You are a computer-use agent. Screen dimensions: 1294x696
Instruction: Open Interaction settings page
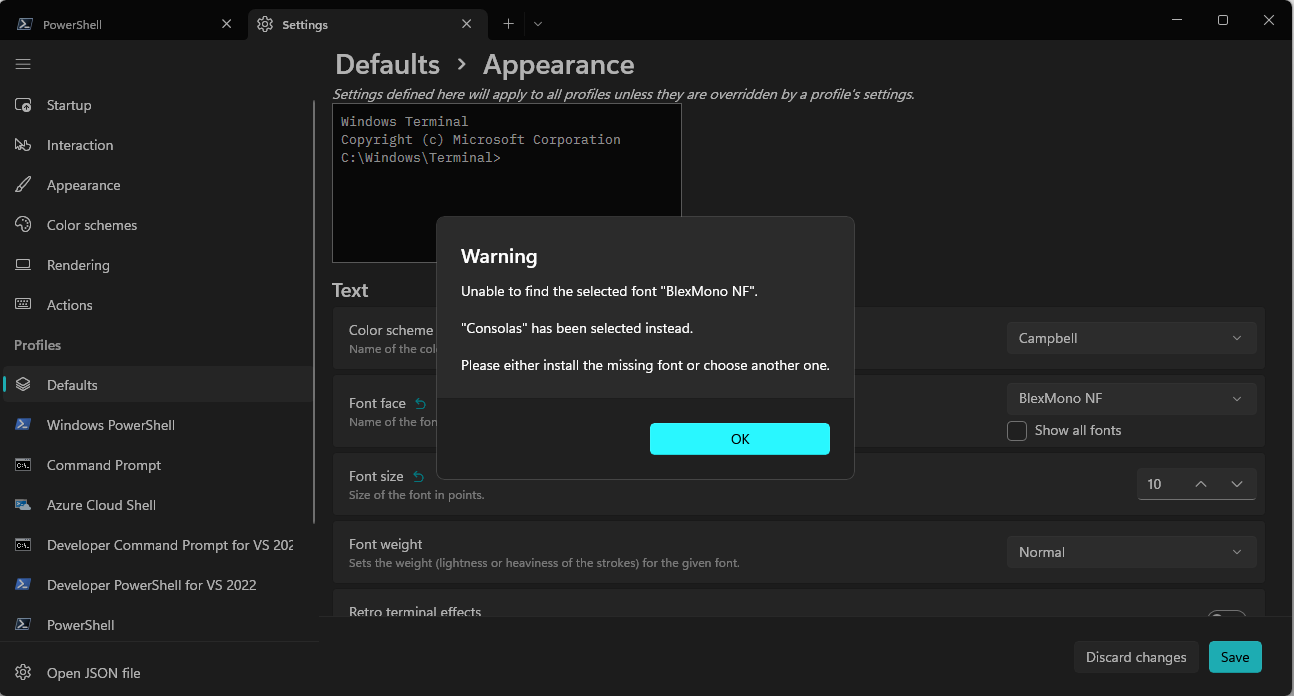[157, 145]
